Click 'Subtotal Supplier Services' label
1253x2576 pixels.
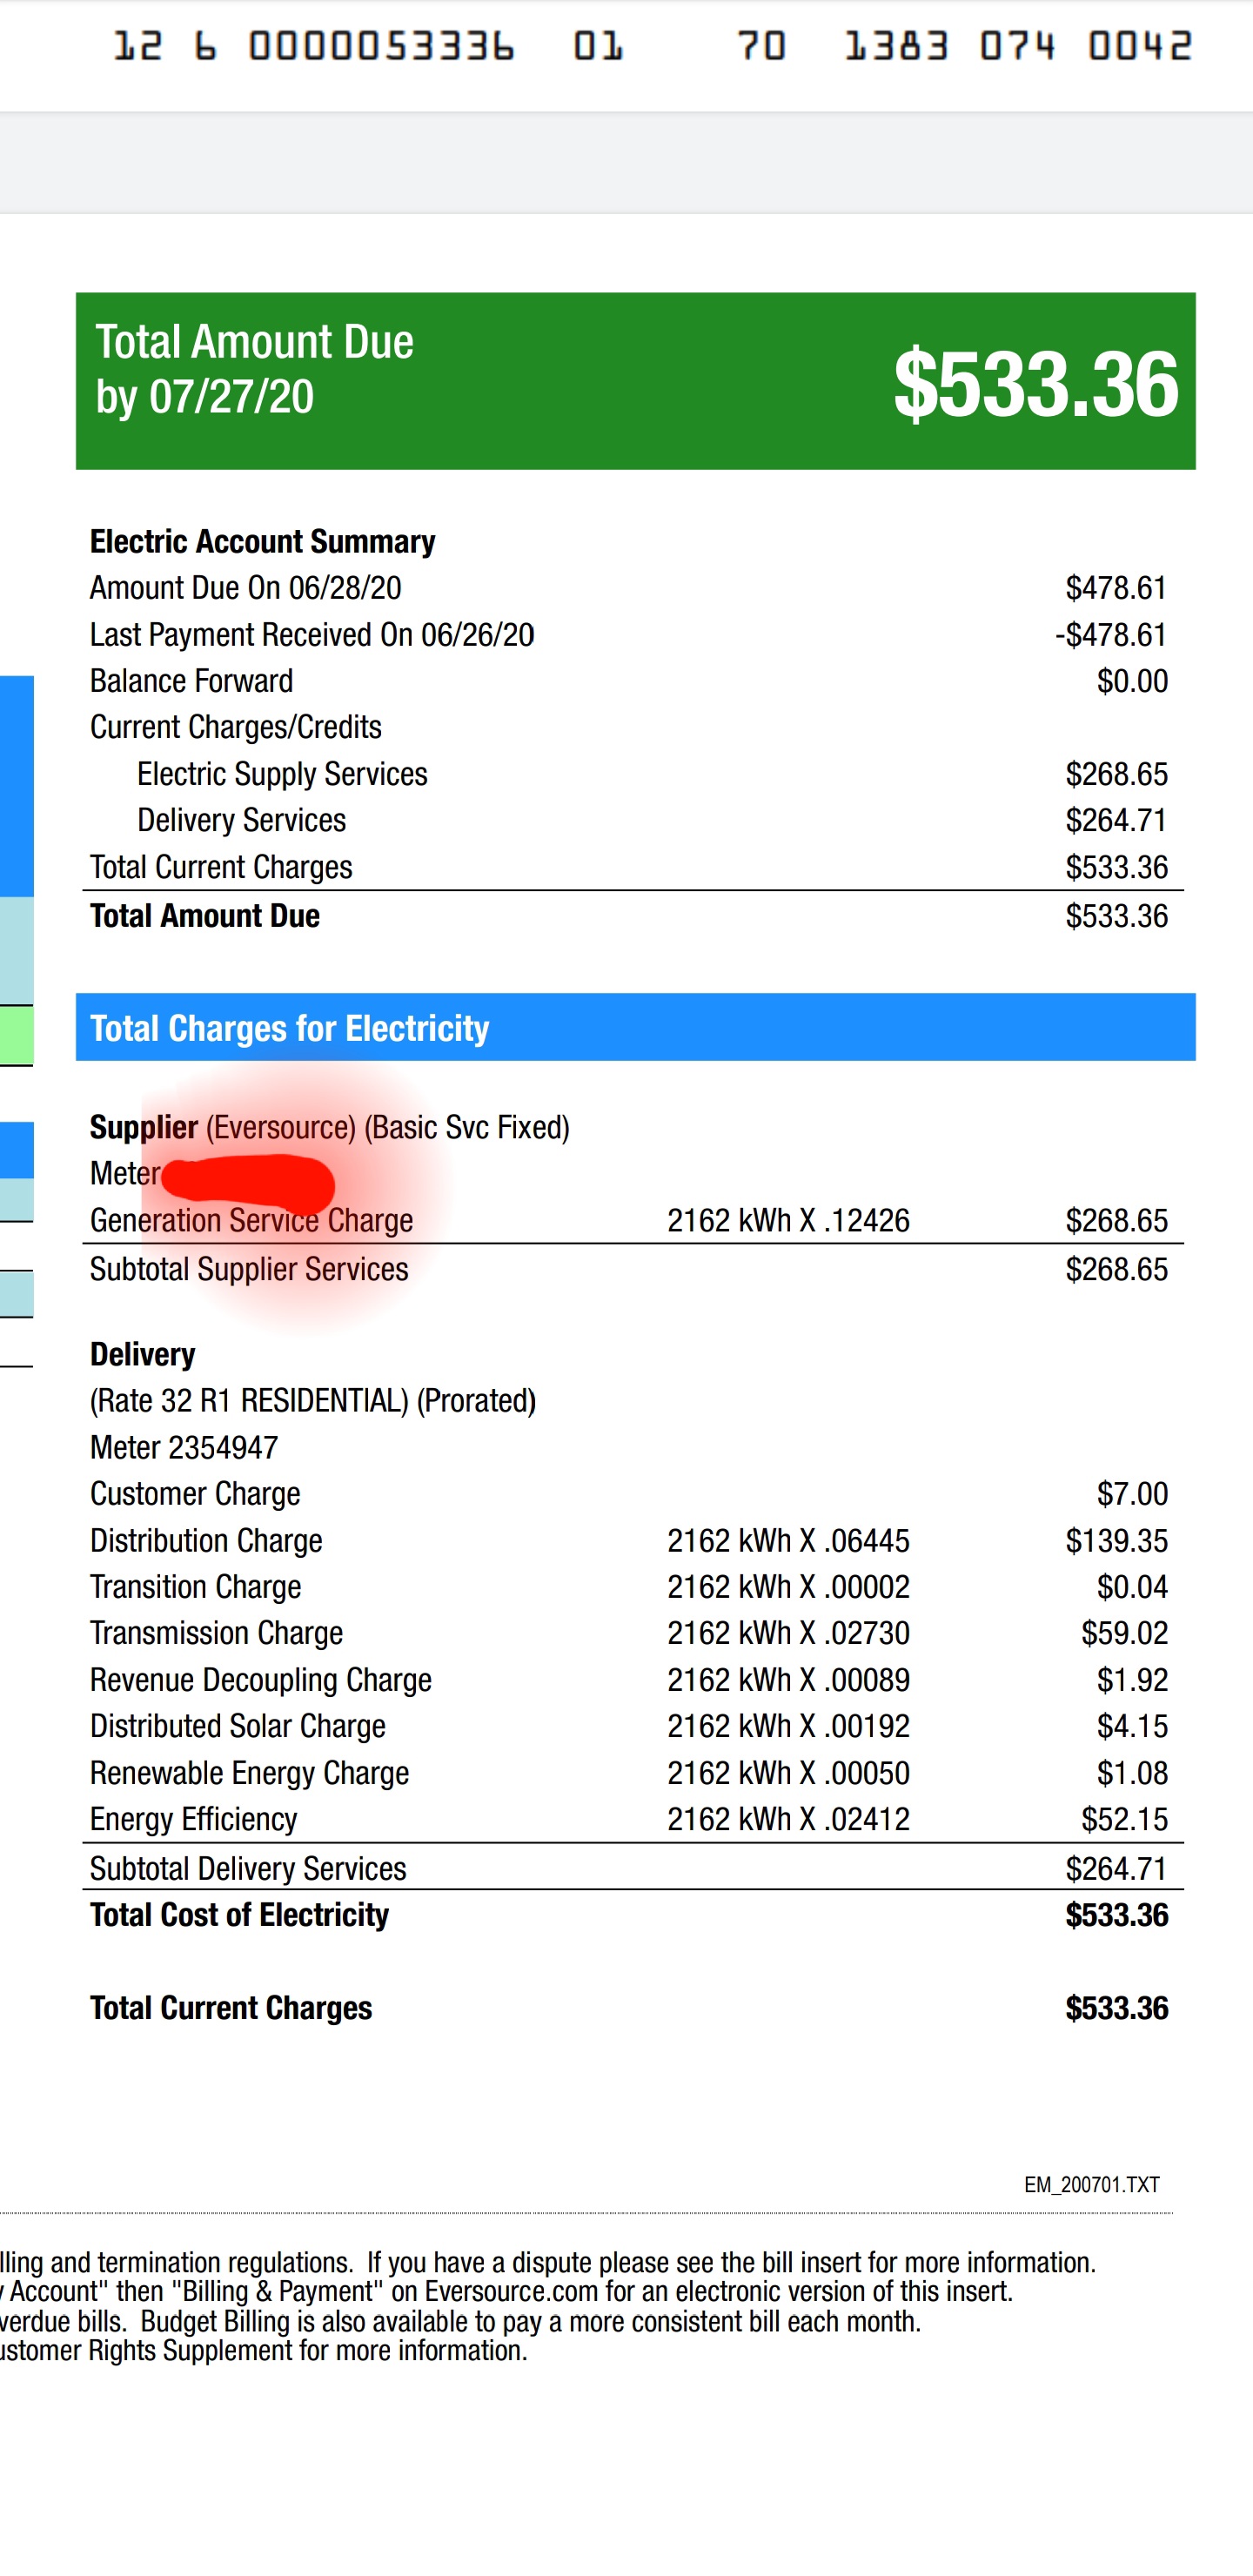pyautogui.click(x=249, y=1269)
